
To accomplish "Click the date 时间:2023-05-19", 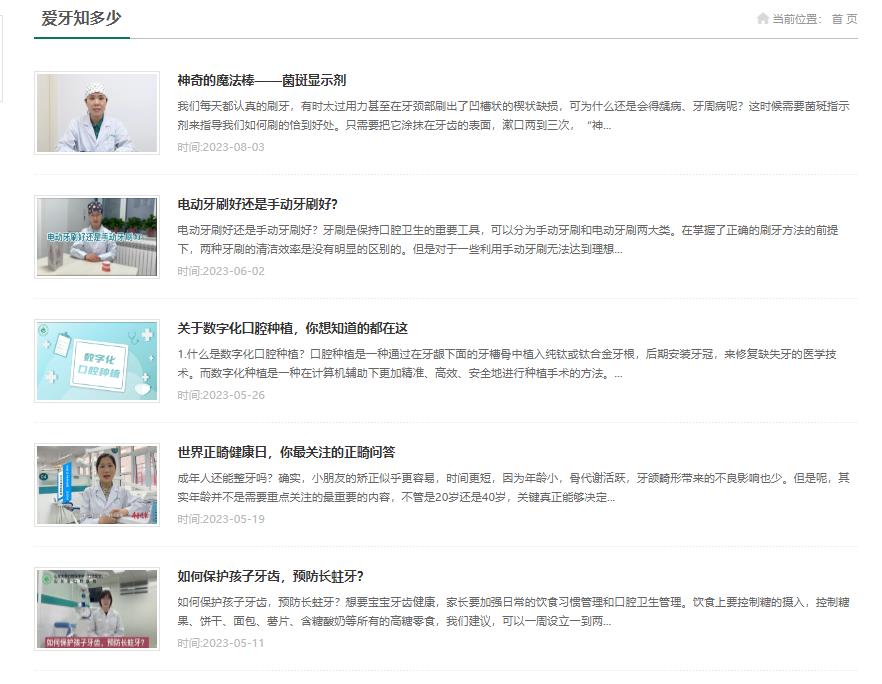I will [220, 519].
